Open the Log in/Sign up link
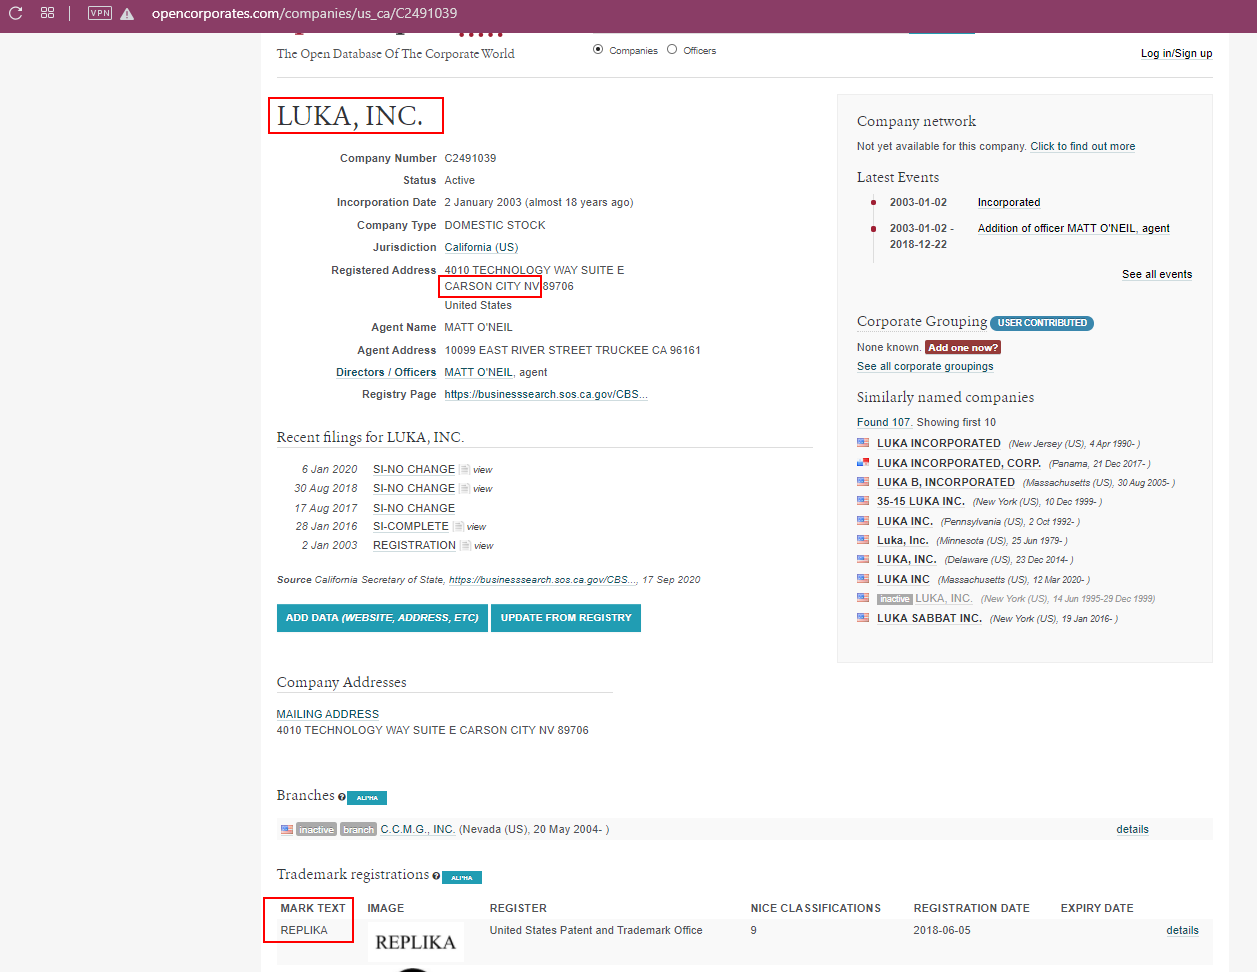 tap(1176, 54)
